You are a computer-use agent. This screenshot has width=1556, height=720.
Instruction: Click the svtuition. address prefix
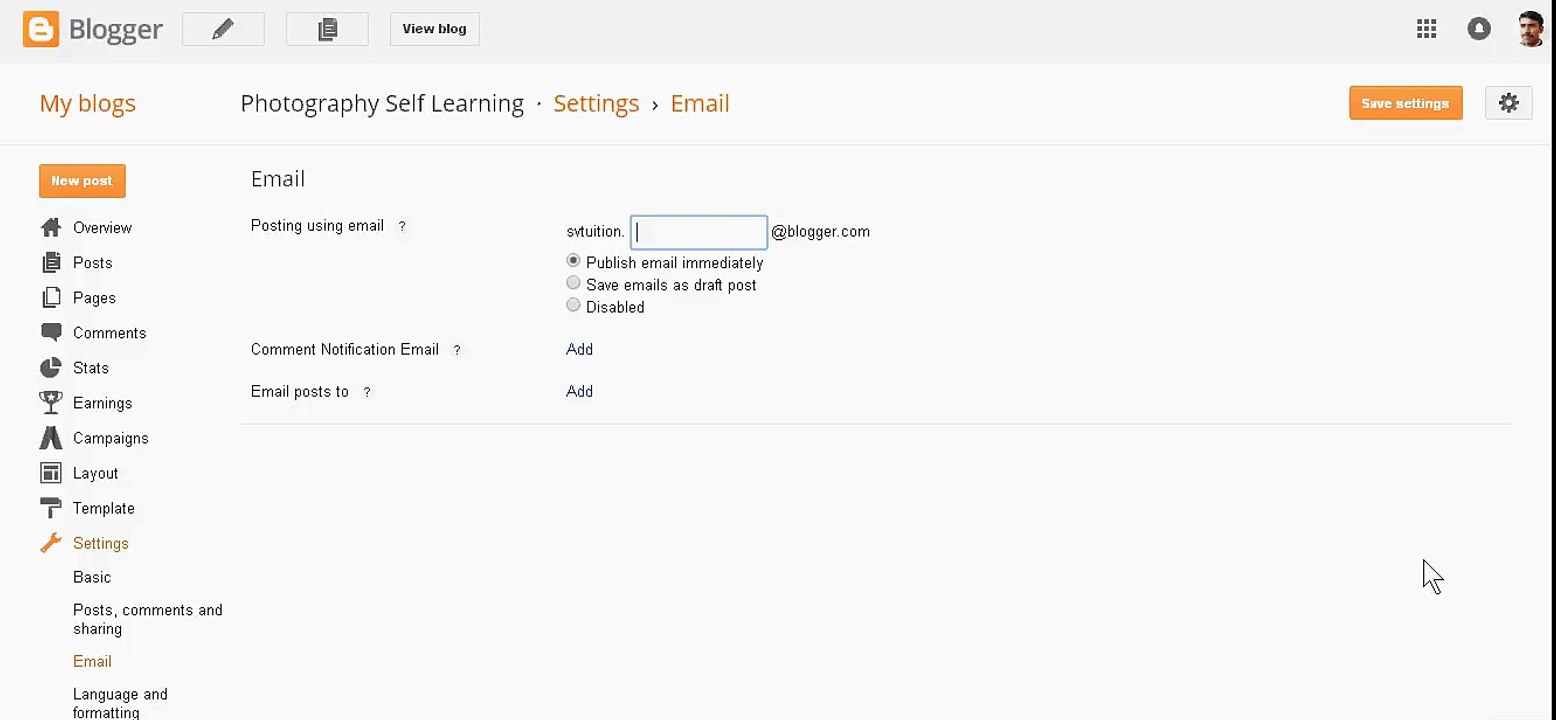(x=595, y=231)
